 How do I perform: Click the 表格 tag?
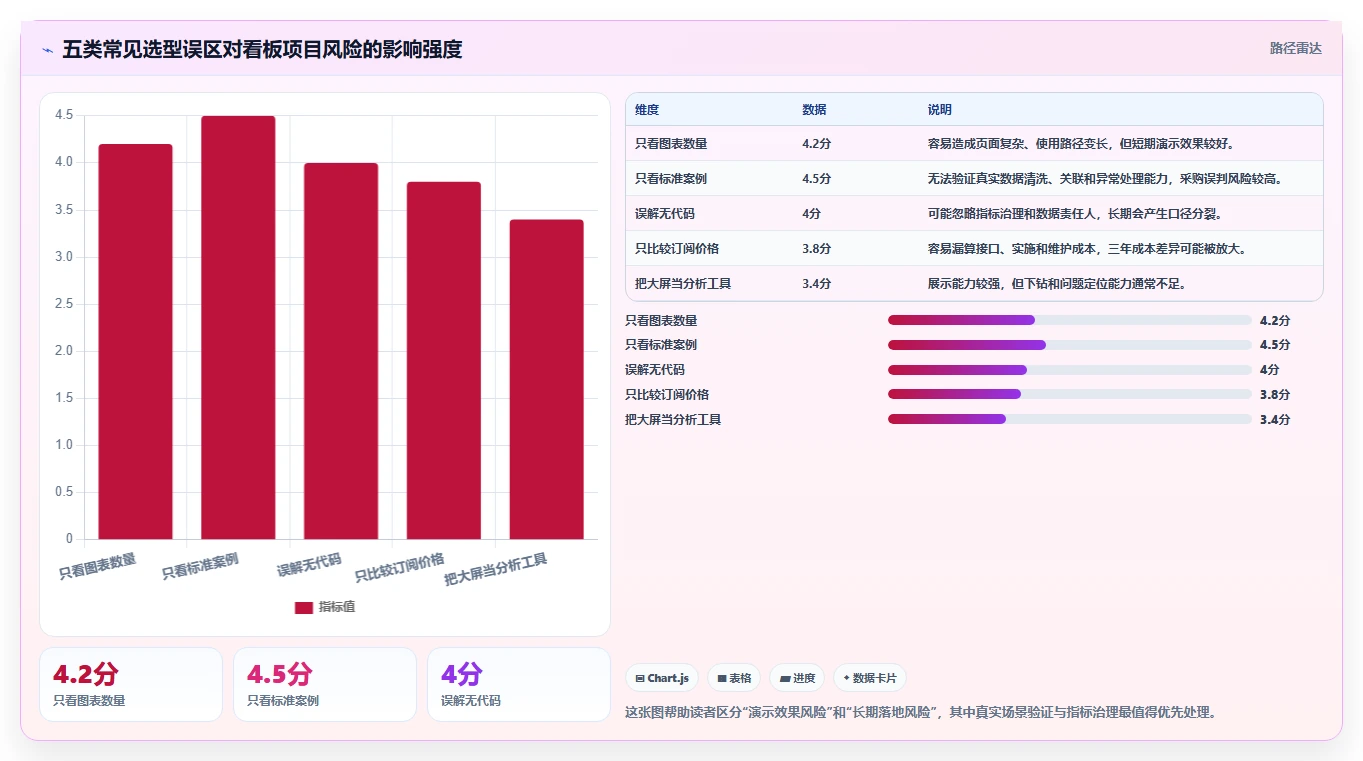coord(734,678)
